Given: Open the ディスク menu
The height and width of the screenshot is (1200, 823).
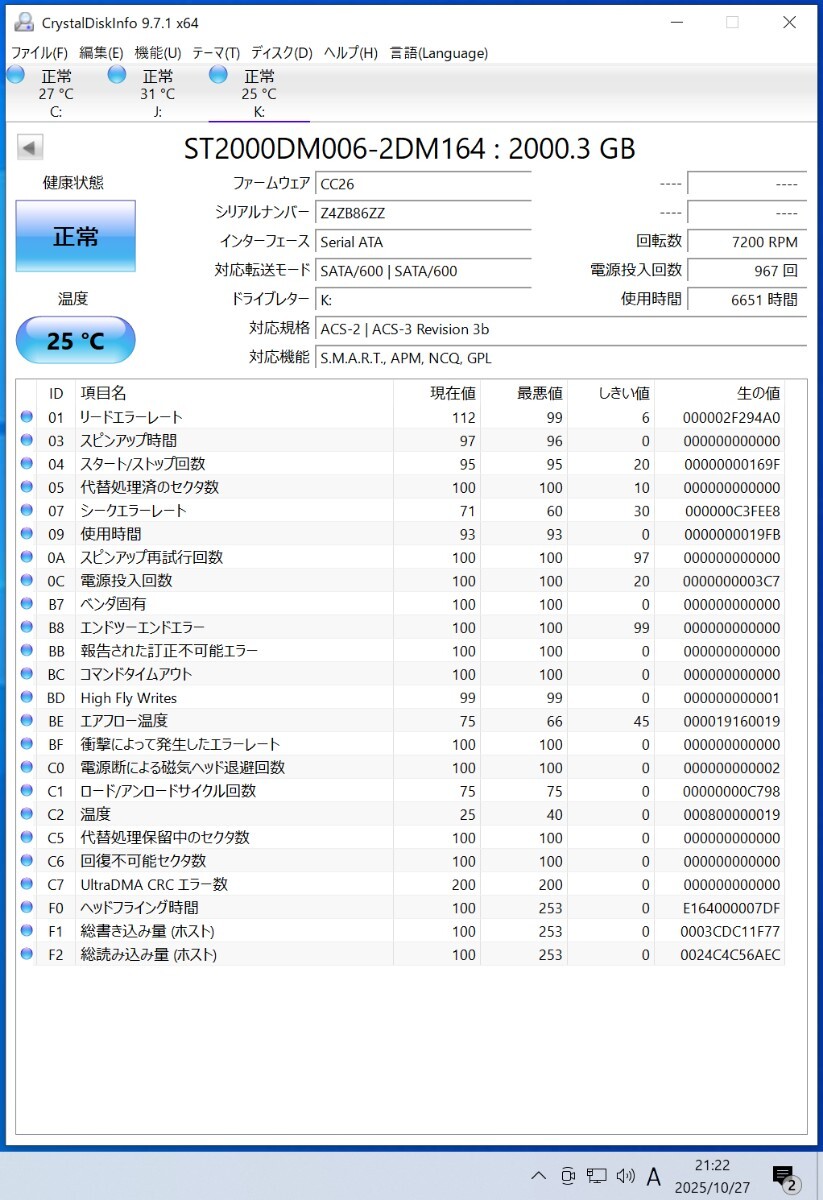Looking at the screenshot, I should tap(283, 52).
